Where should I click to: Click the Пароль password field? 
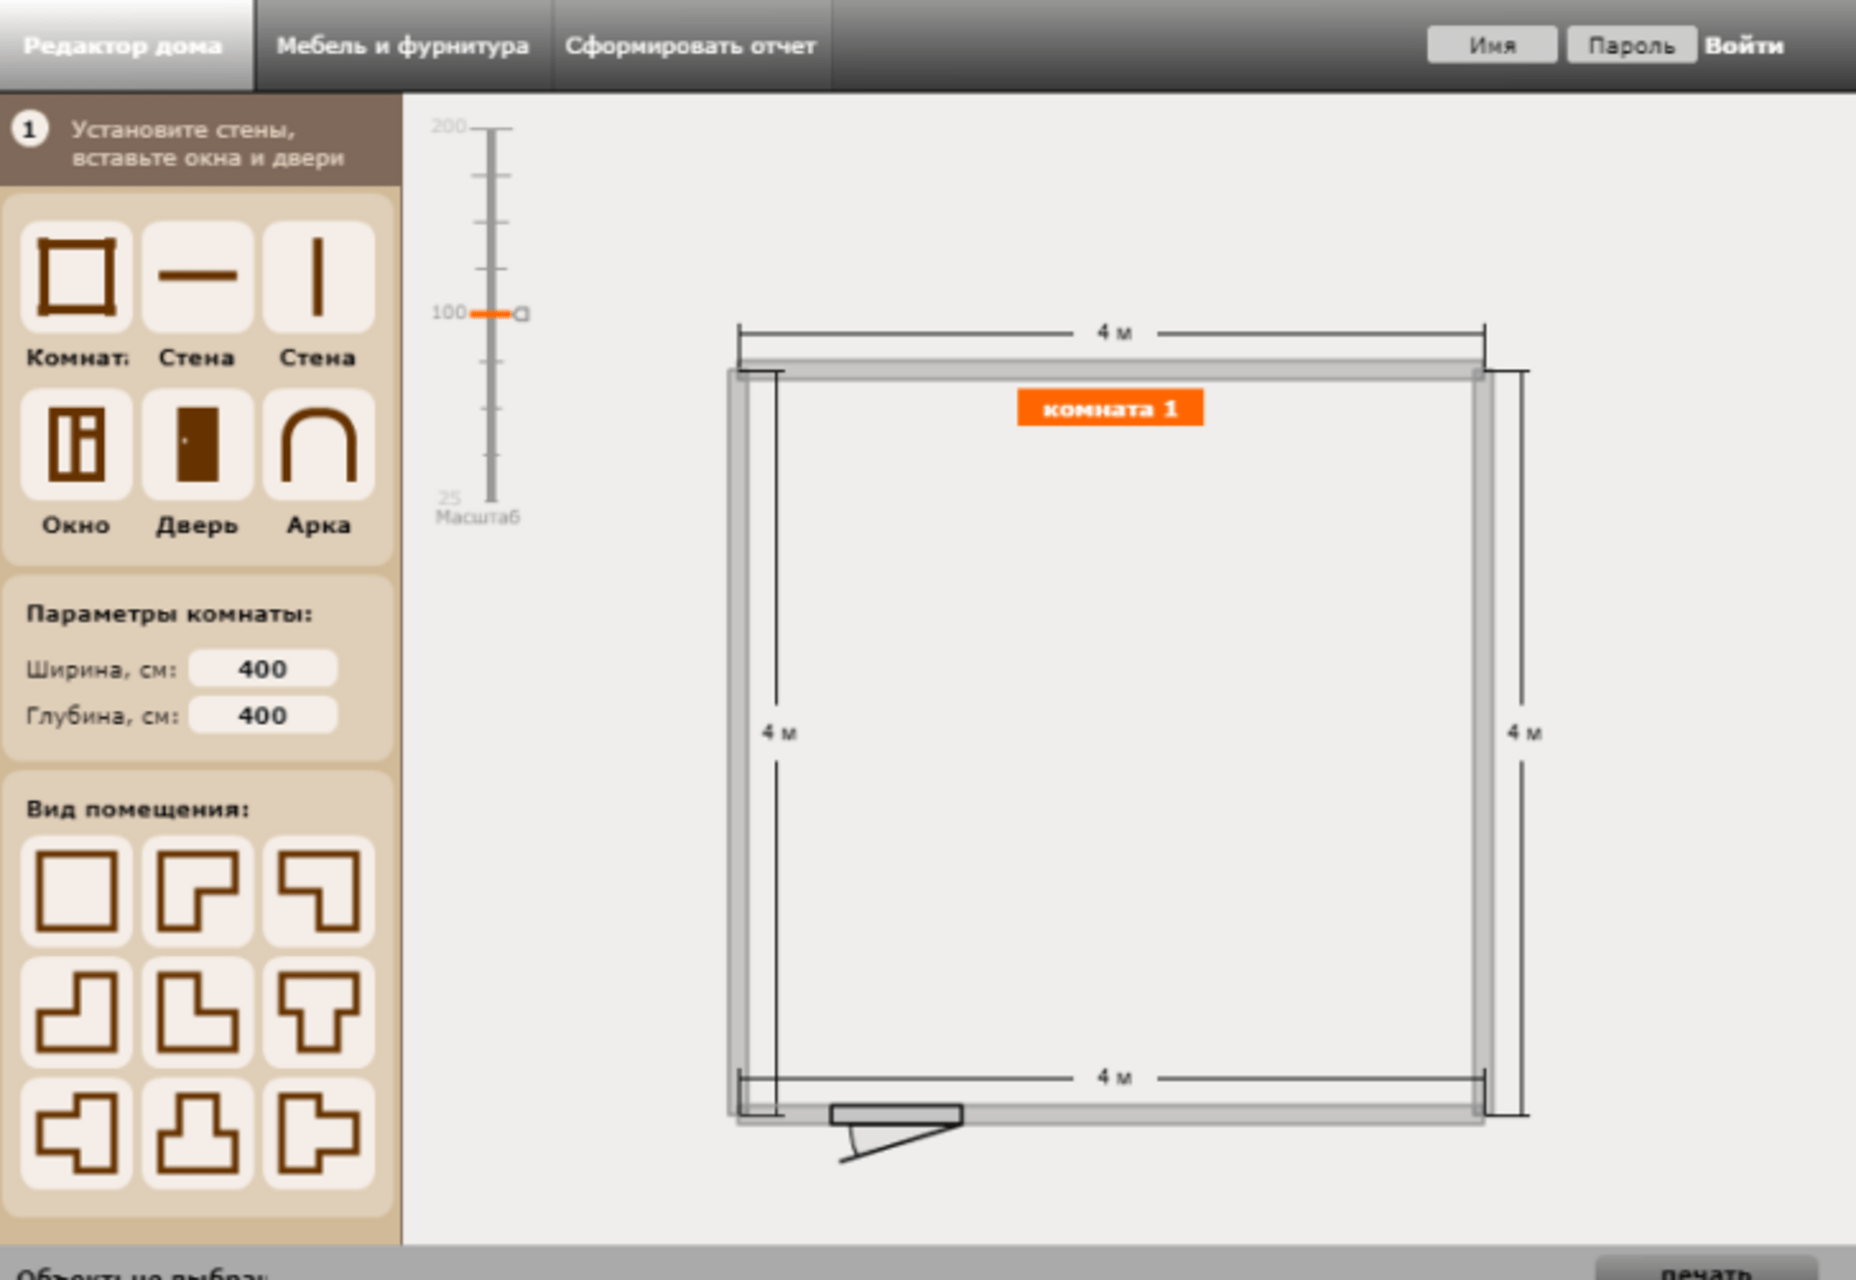1631,45
